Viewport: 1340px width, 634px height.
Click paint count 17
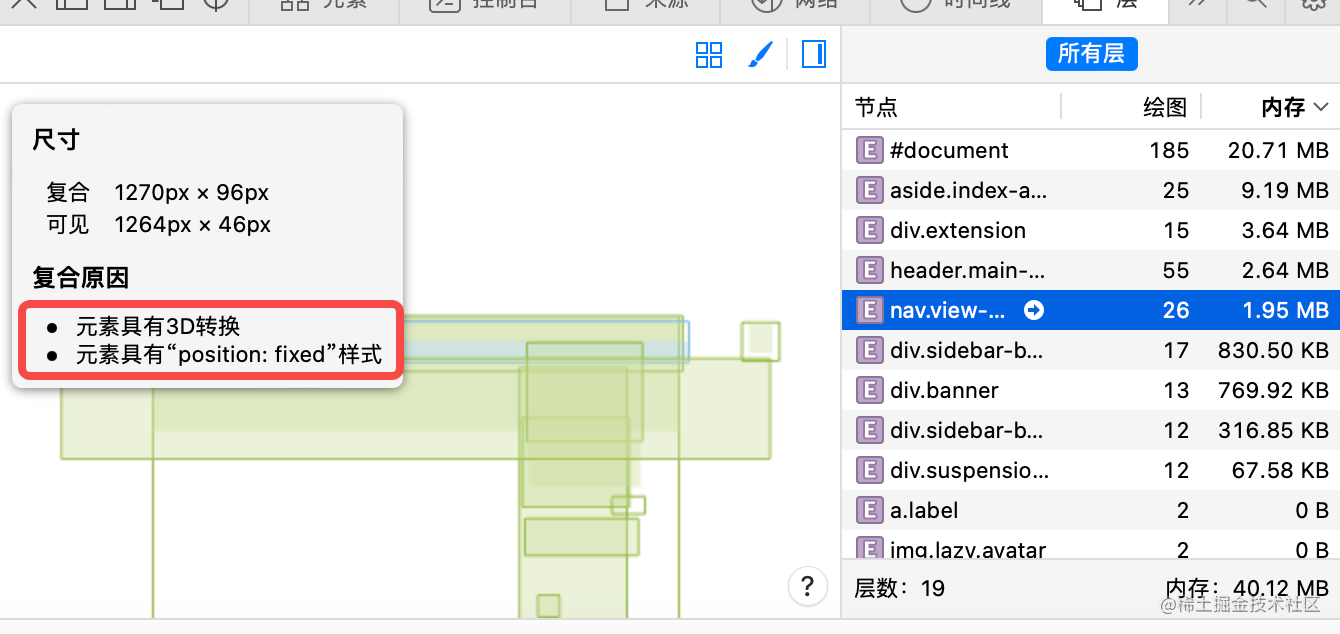click(1176, 350)
